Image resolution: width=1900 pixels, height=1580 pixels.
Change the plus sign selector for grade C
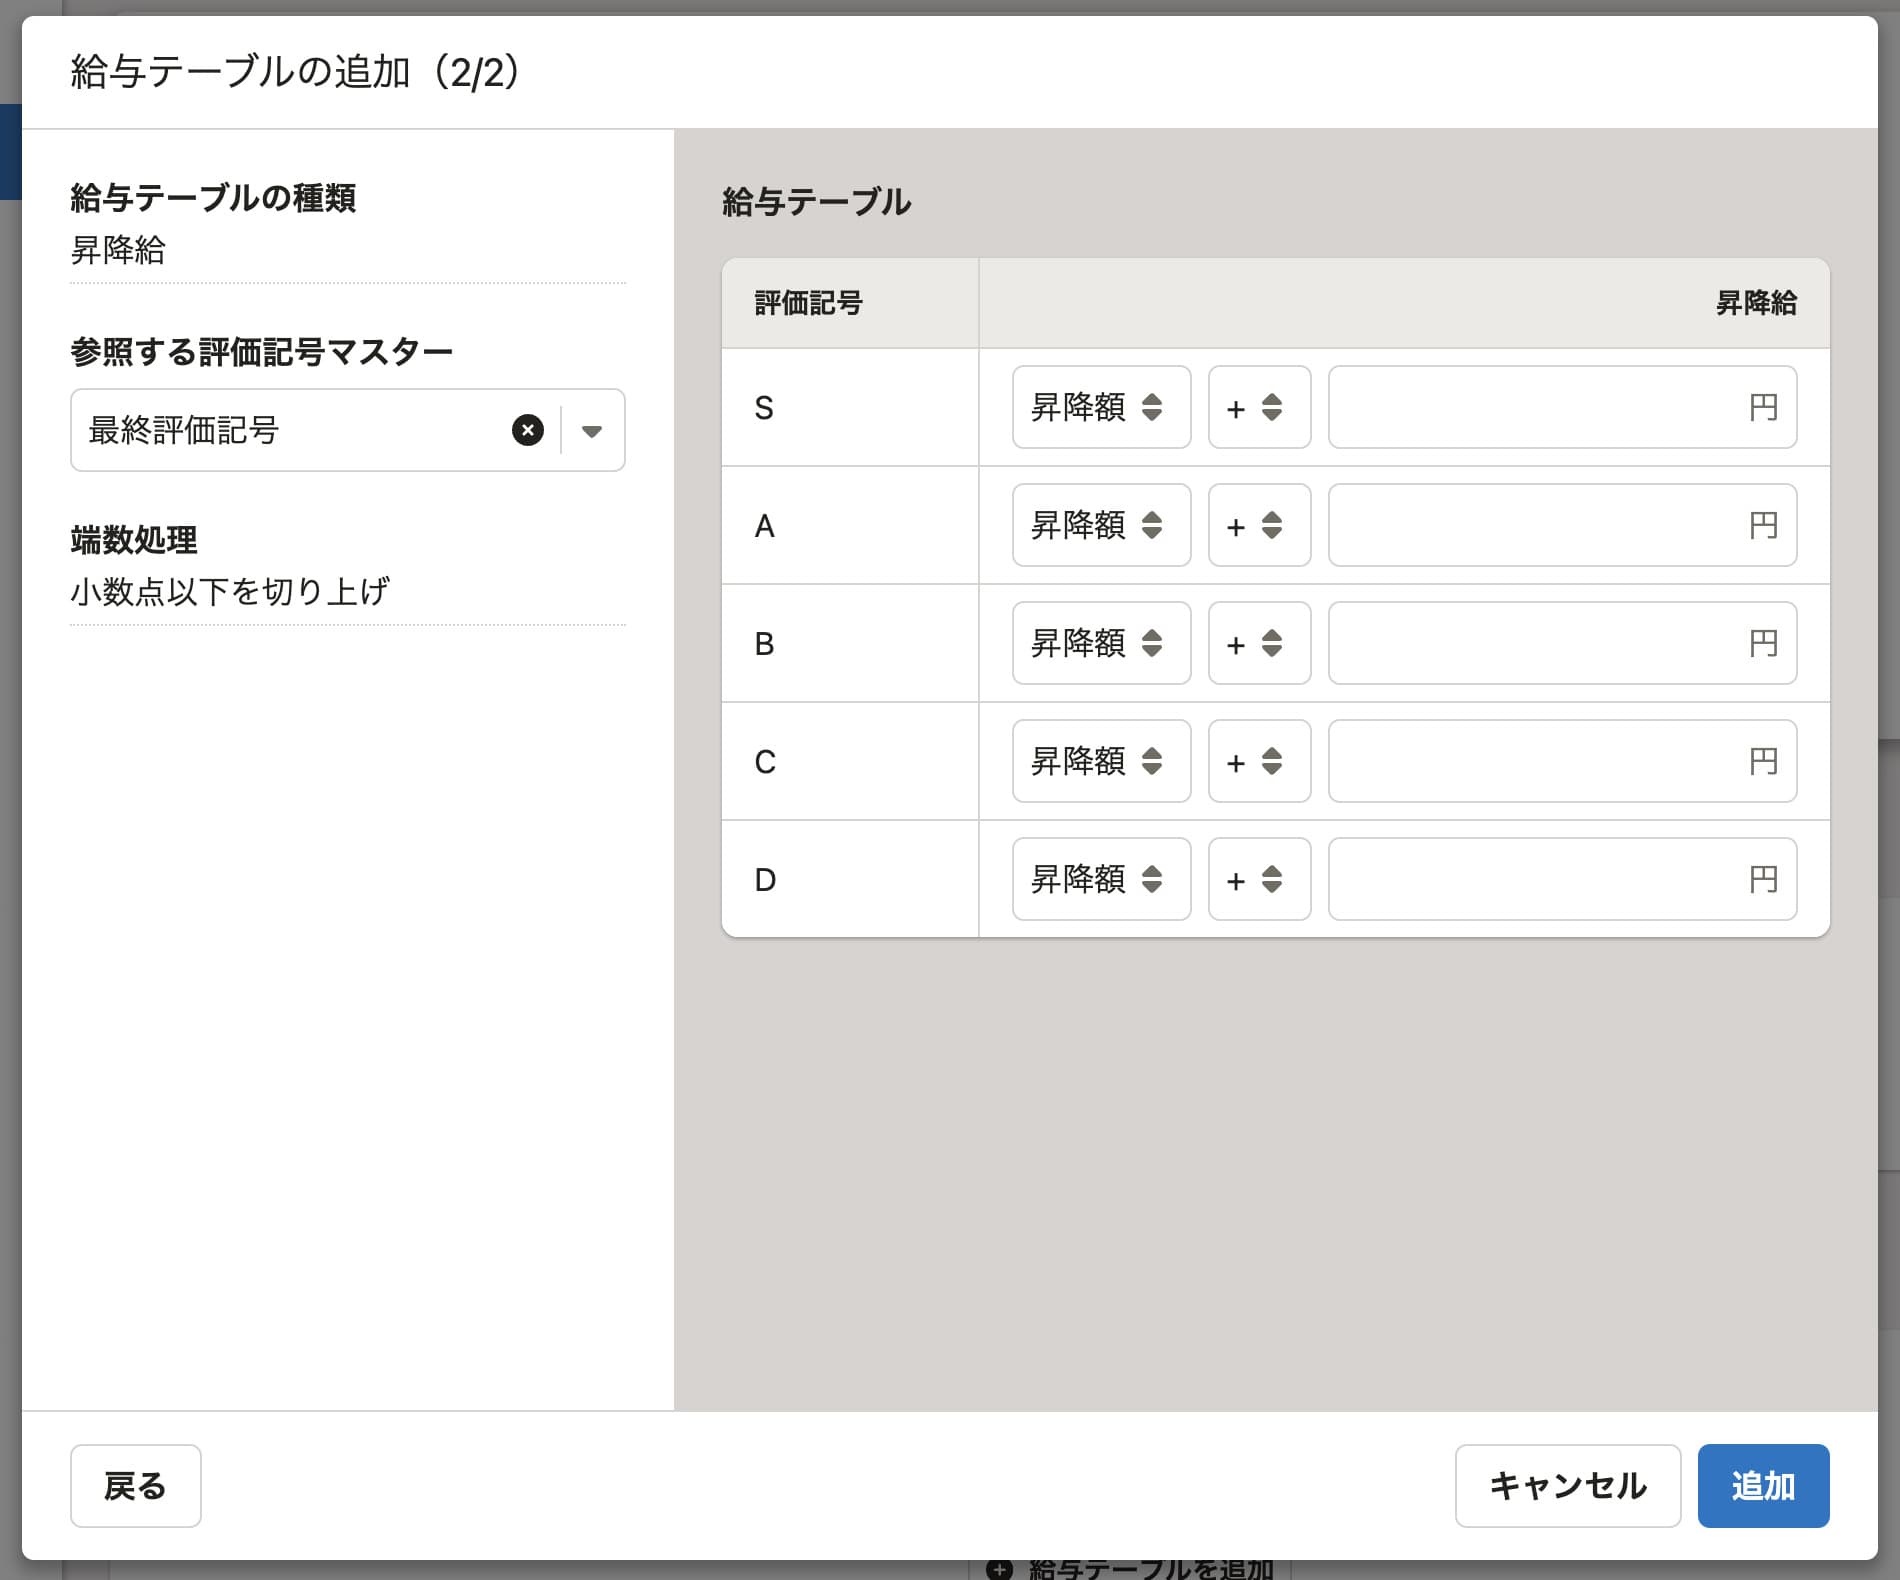[x=1258, y=761]
